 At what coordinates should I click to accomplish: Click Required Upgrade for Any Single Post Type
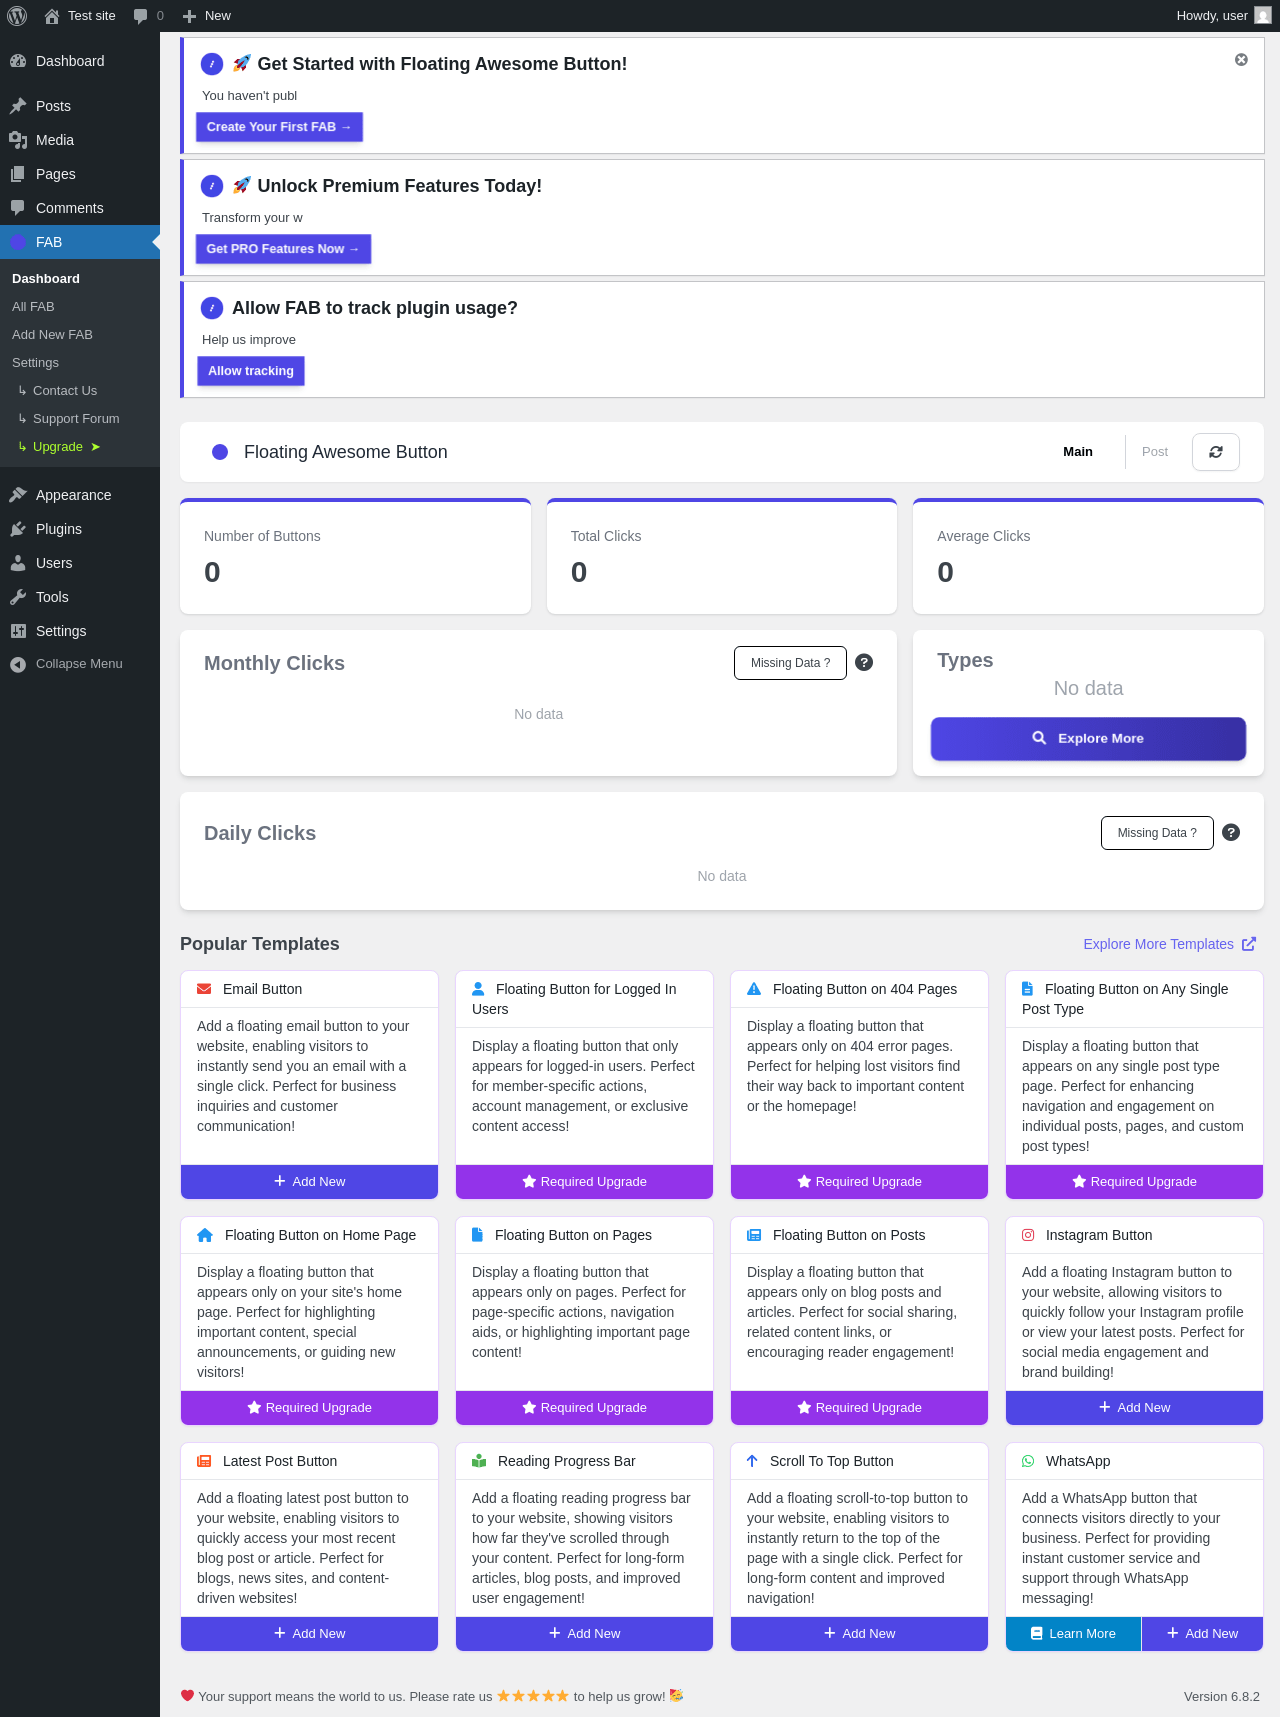point(1134,1182)
